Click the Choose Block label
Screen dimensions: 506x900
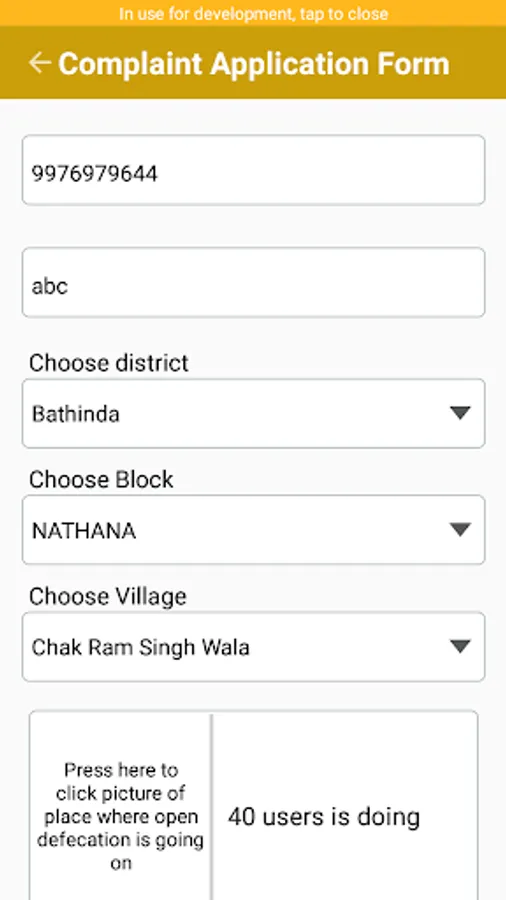(x=101, y=480)
